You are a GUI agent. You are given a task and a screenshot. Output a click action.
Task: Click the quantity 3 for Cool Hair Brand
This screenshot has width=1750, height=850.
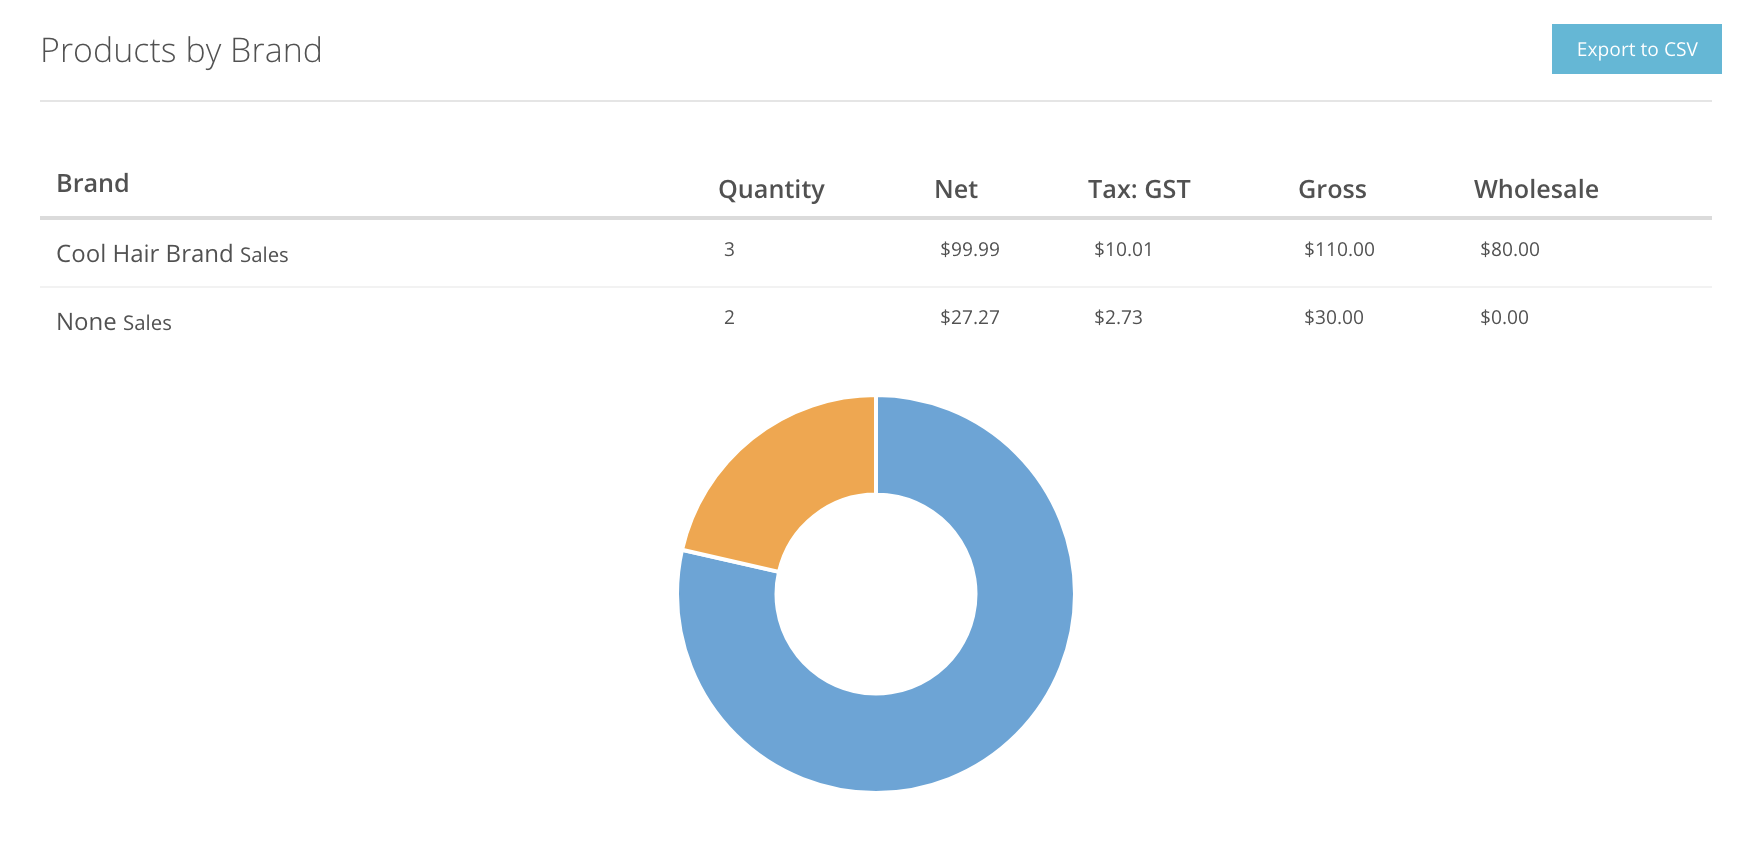point(729,249)
